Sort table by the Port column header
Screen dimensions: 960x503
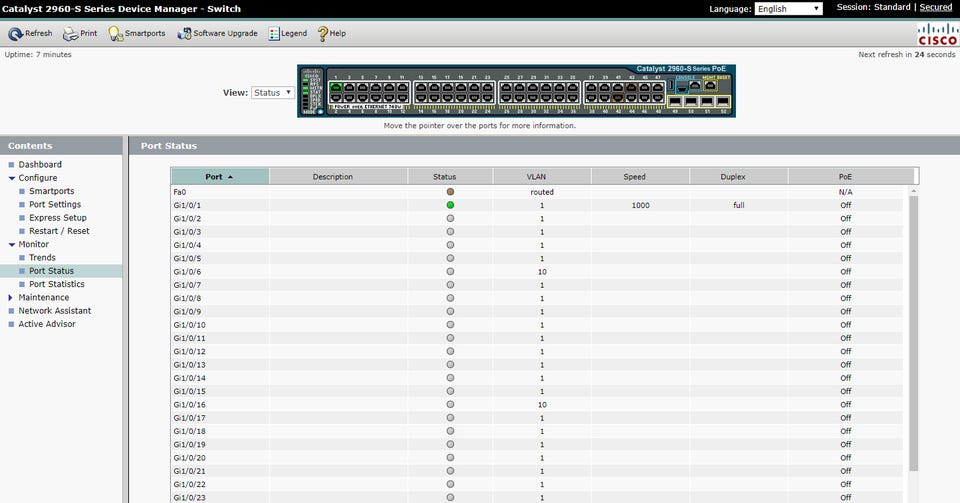[x=219, y=177]
